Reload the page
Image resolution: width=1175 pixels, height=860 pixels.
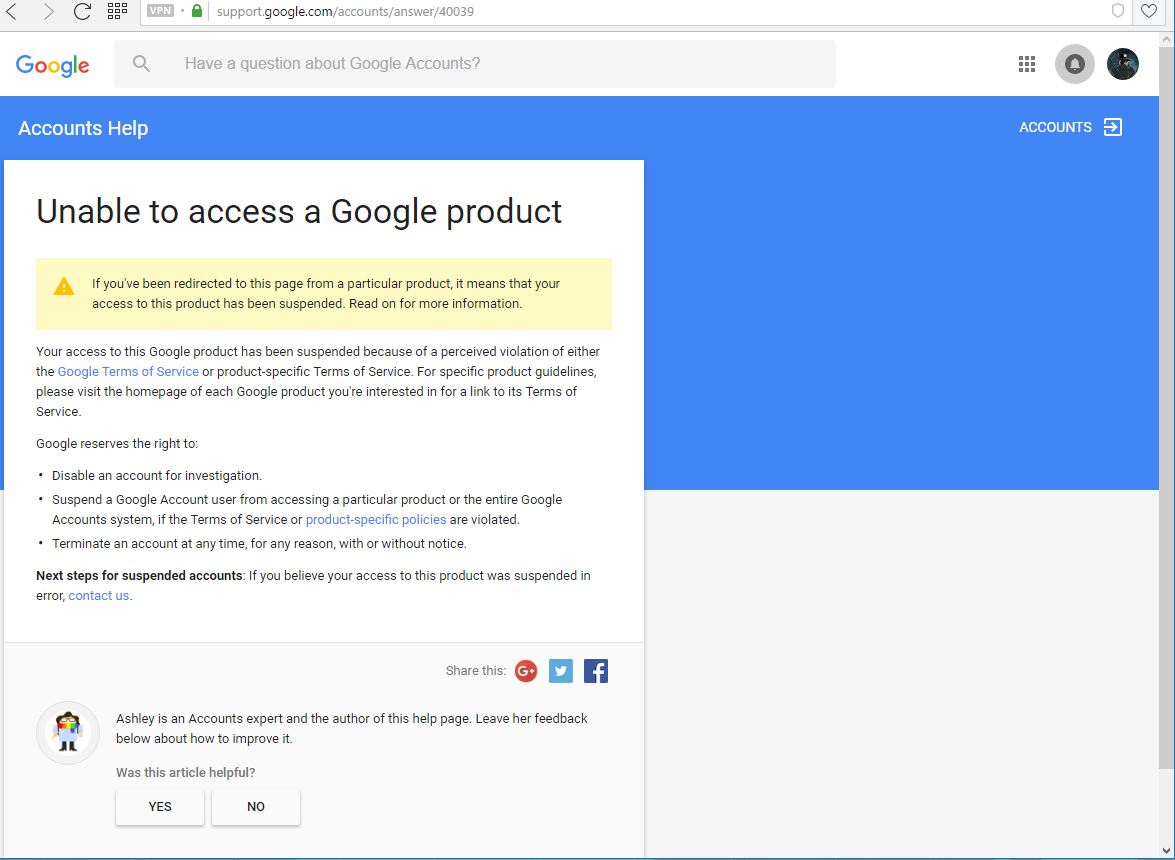tap(82, 11)
